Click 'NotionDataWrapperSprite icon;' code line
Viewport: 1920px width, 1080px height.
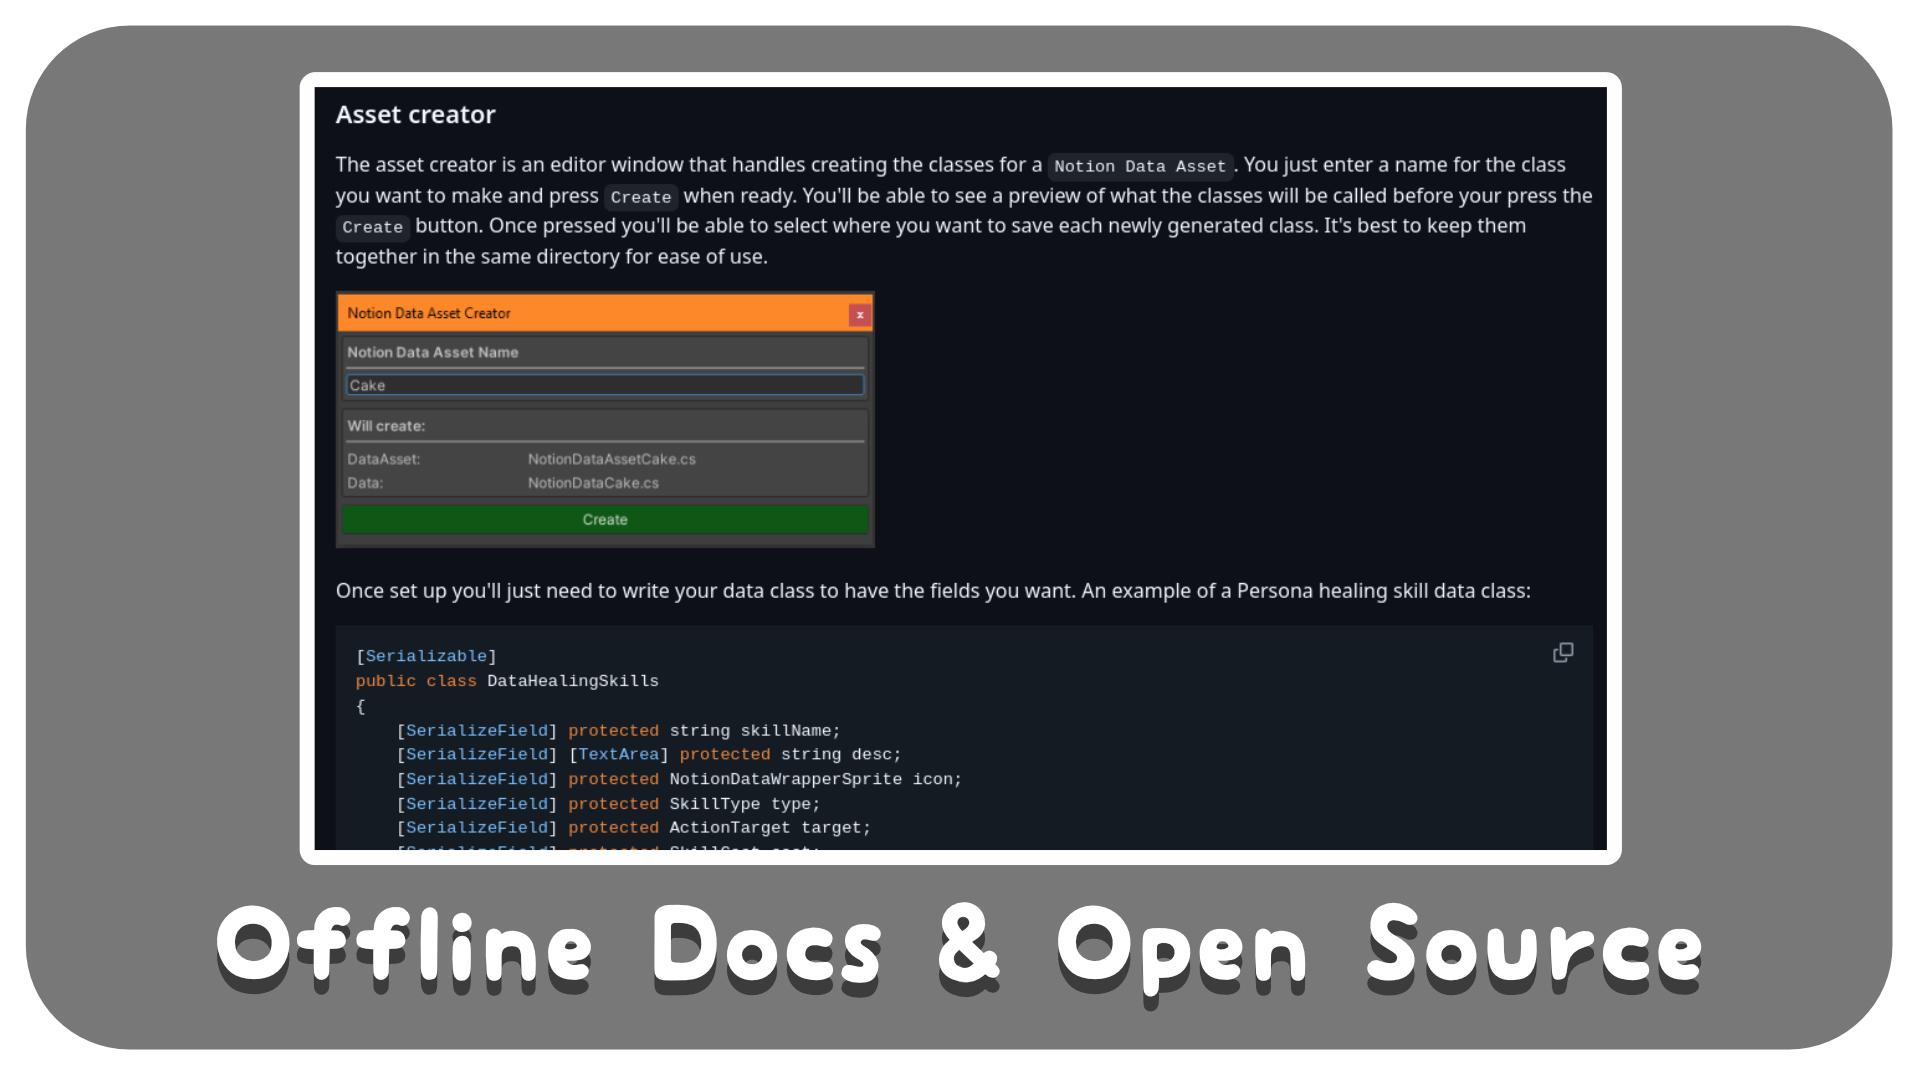pos(815,779)
